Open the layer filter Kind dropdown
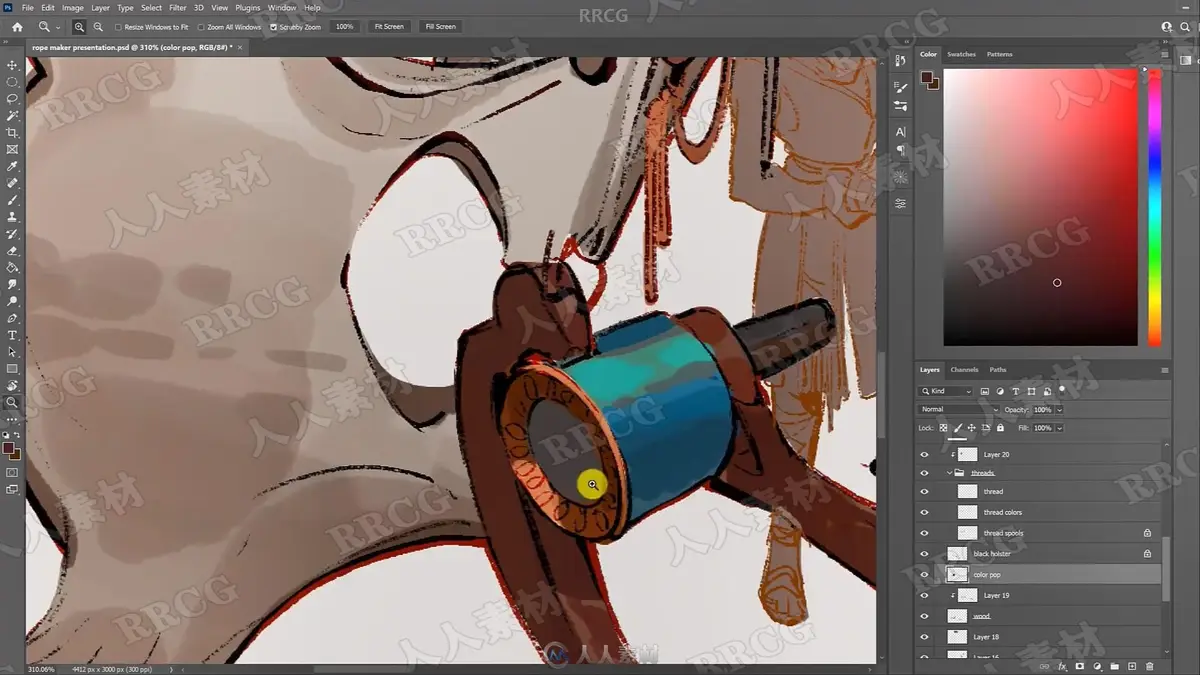Image resolution: width=1200 pixels, height=675 pixels. click(946, 391)
